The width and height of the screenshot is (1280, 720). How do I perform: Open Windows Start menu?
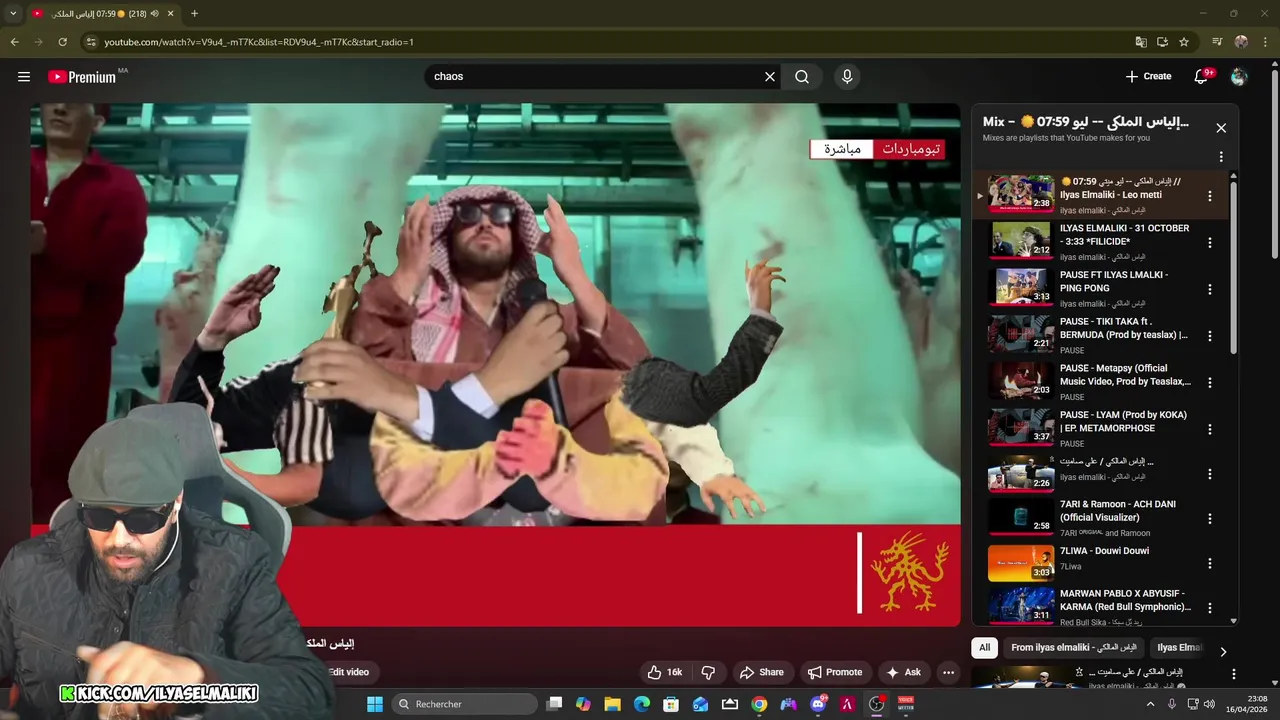pyautogui.click(x=375, y=704)
